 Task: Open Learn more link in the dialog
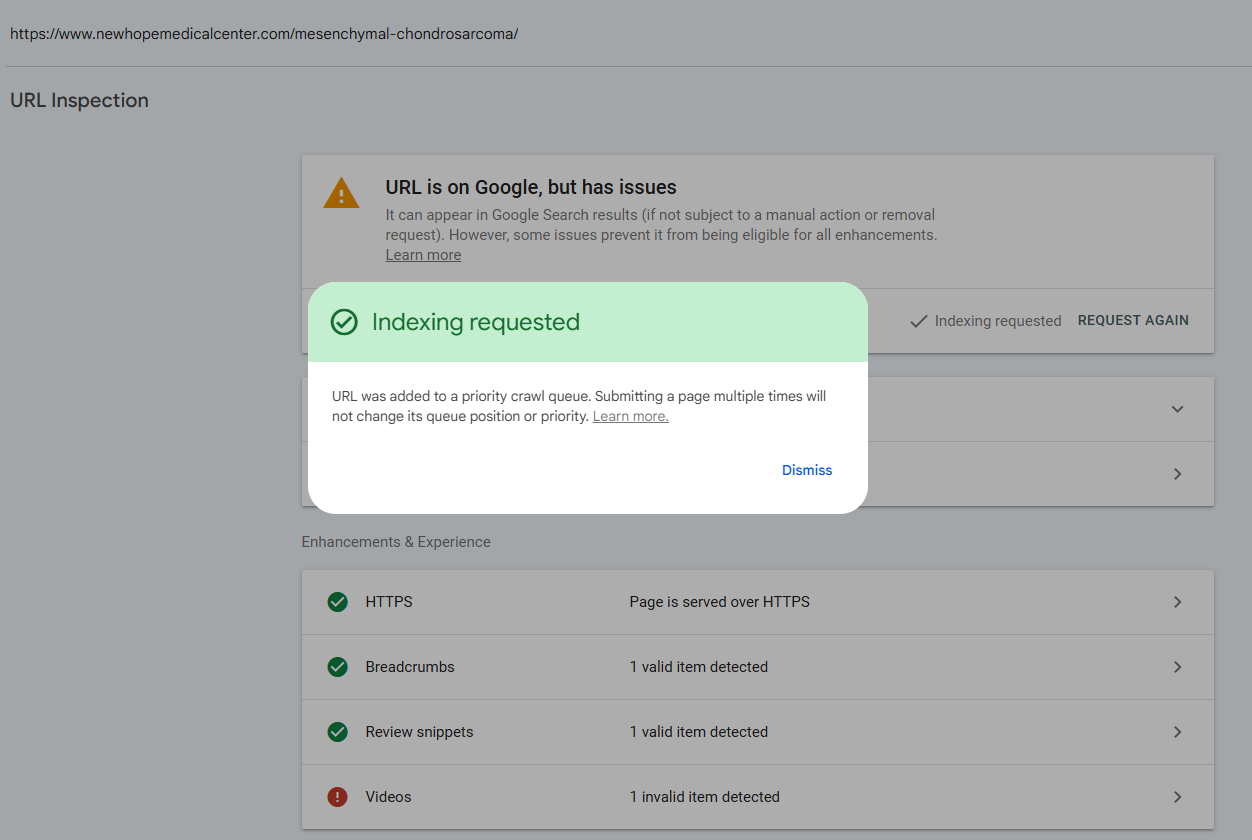pos(630,416)
